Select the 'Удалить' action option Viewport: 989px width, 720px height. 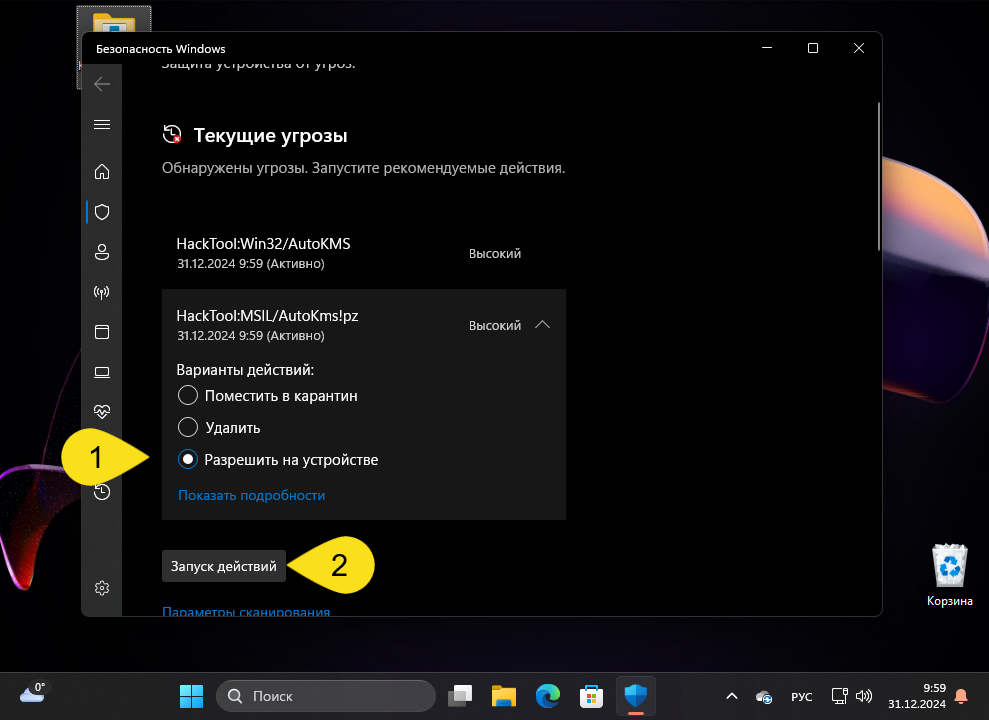coord(187,427)
